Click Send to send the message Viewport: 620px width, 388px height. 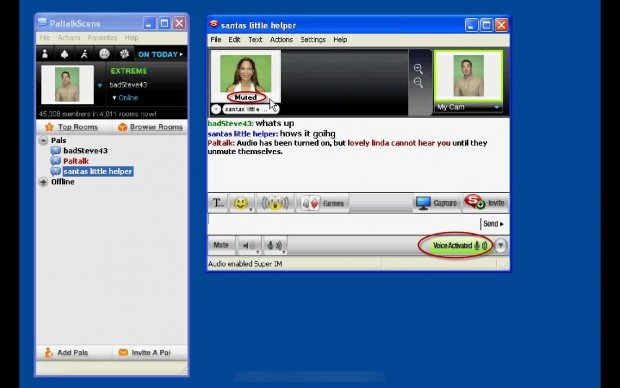pos(493,224)
